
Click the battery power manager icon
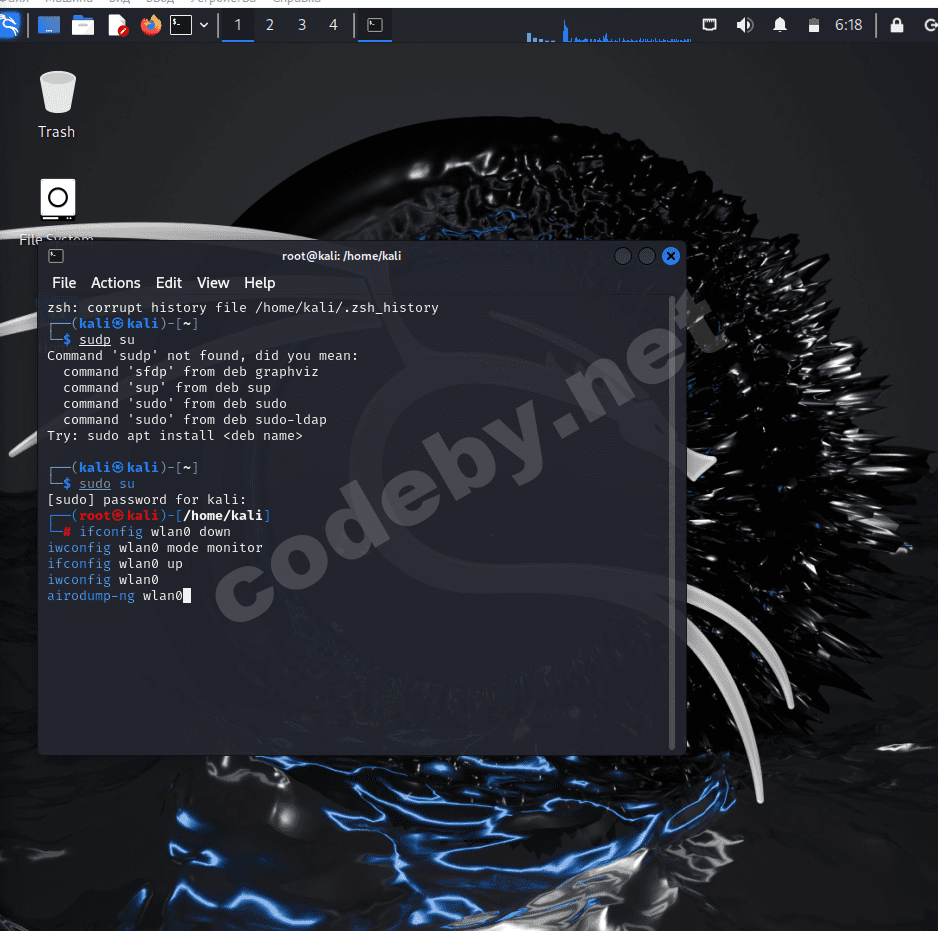tap(814, 25)
